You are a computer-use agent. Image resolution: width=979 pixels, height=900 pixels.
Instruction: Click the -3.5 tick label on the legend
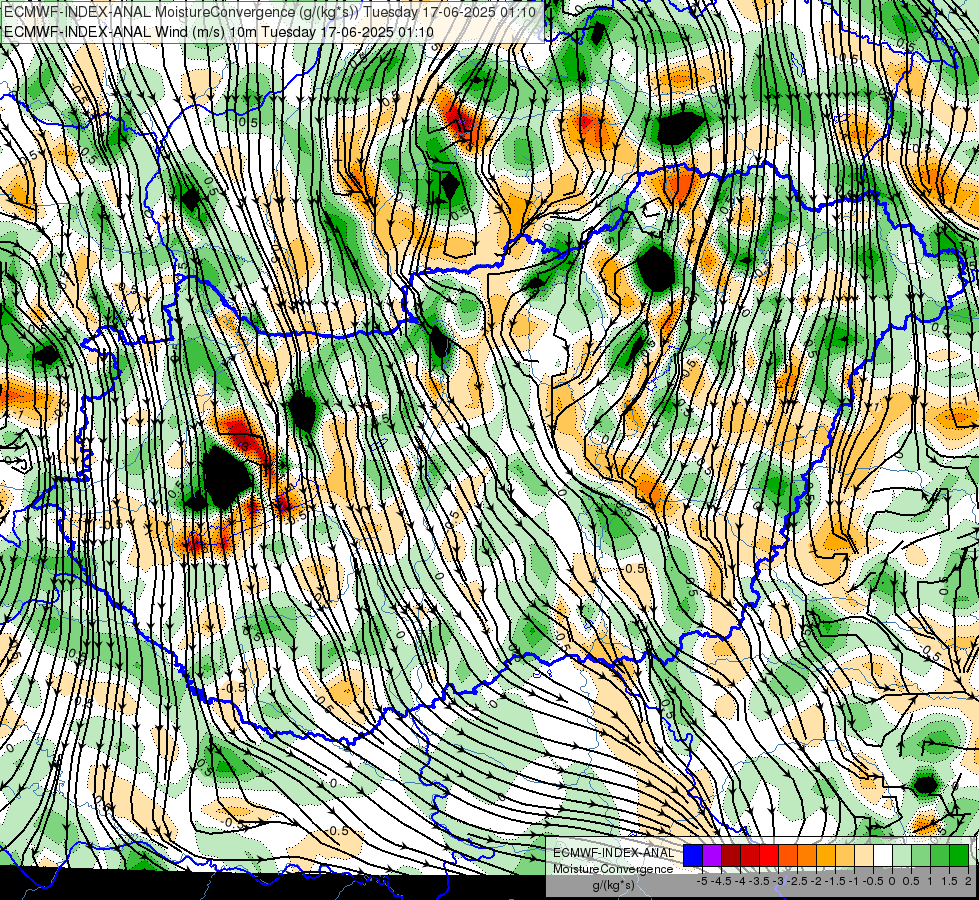[759, 881]
